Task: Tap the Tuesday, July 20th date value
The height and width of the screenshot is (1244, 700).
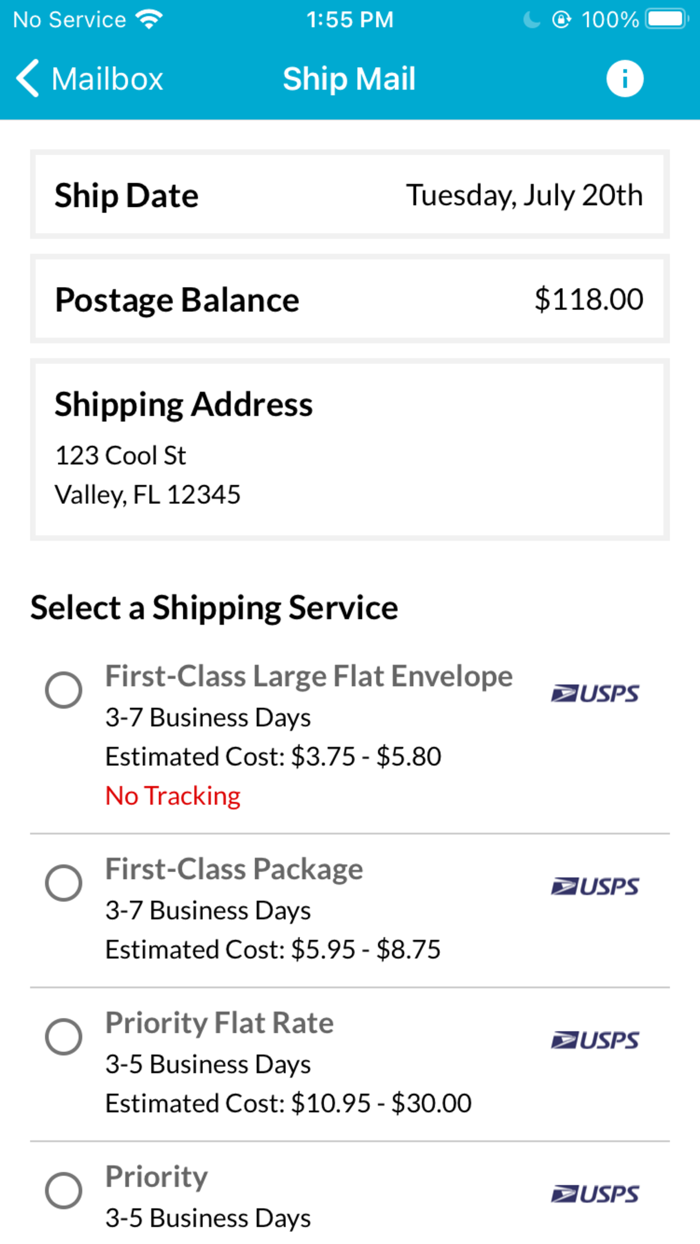Action: point(524,195)
